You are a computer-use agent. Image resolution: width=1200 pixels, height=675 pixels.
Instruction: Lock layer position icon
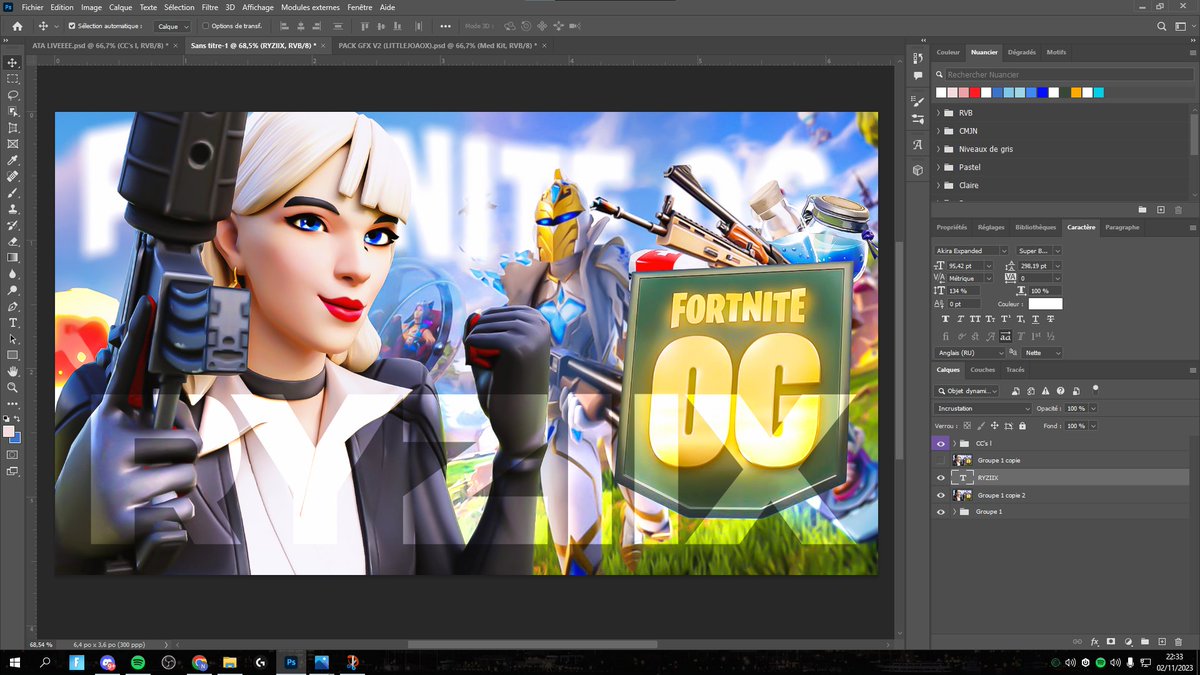tap(994, 426)
